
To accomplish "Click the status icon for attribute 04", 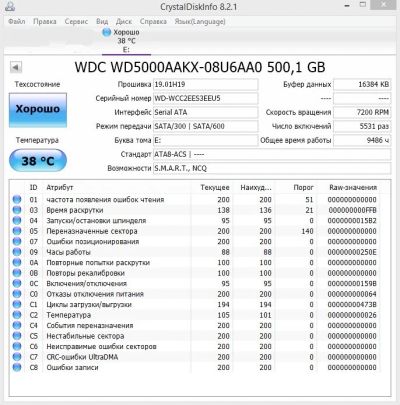I will point(17,220).
